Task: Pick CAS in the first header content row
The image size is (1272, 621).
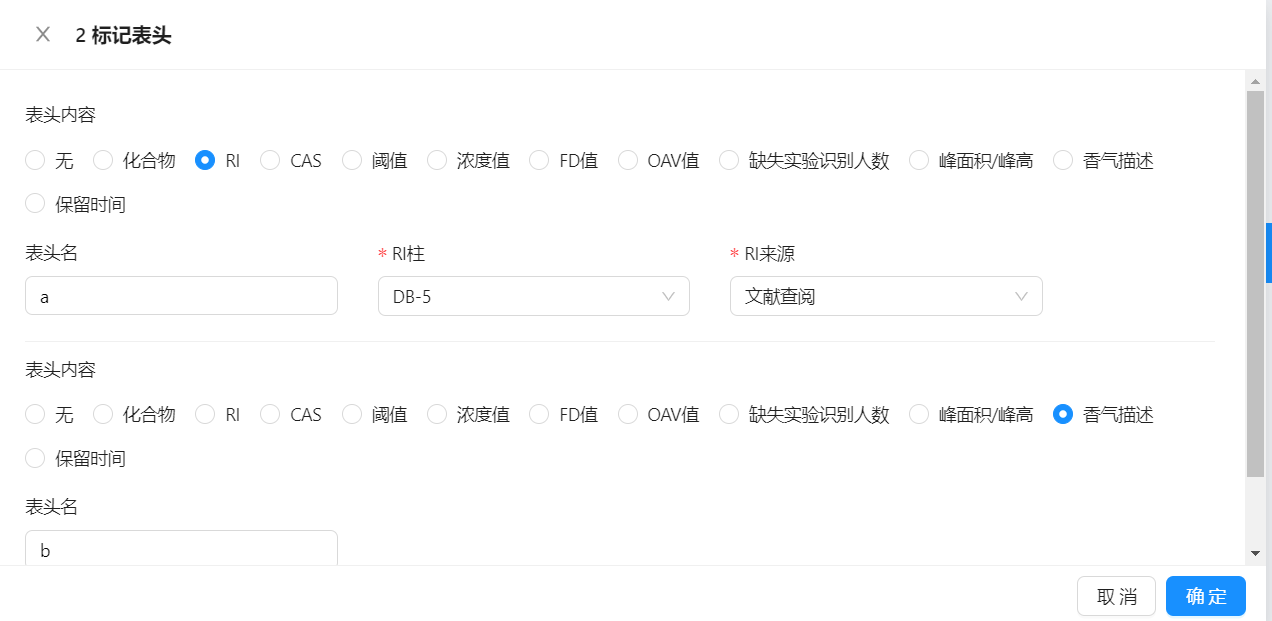Action: coord(269,160)
